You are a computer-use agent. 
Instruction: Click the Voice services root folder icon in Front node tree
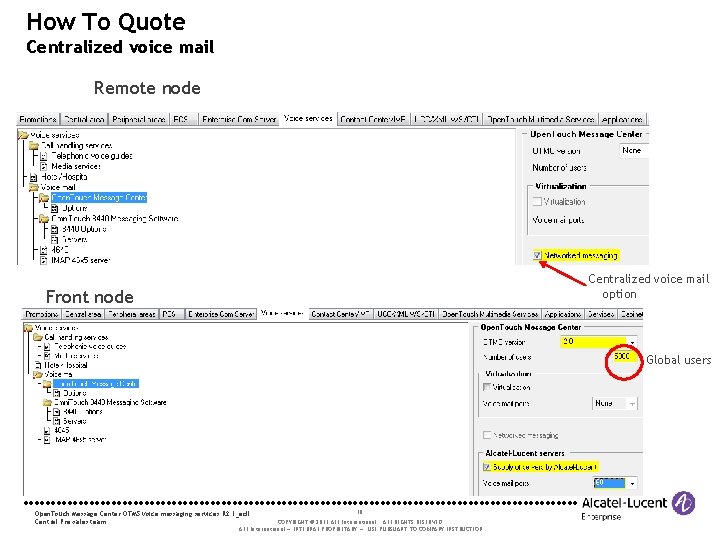(x=28, y=328)
